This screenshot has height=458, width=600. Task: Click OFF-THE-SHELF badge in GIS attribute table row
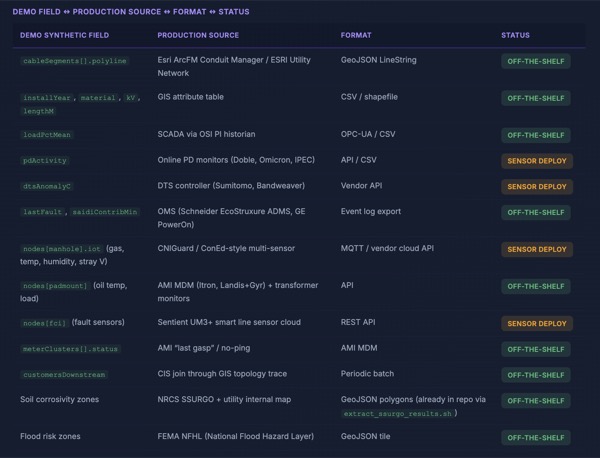[536, 98]
